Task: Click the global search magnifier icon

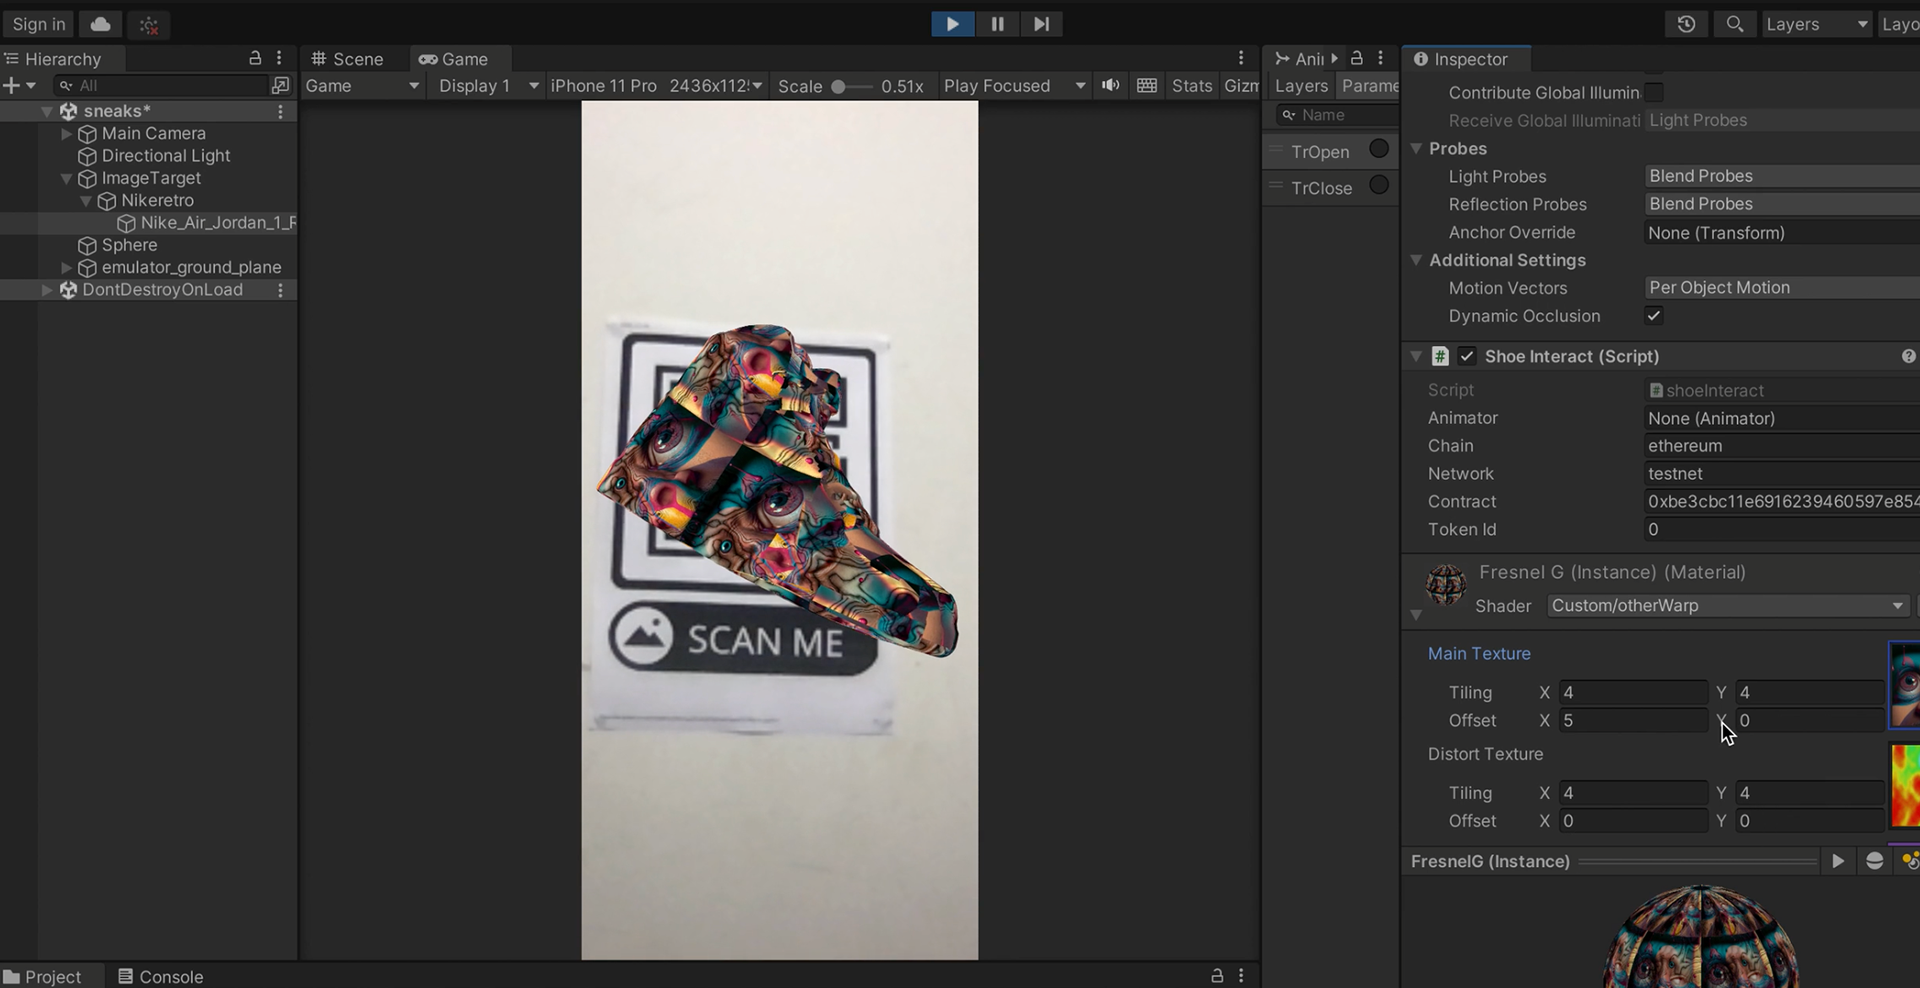Action: tap(1735, 24)
